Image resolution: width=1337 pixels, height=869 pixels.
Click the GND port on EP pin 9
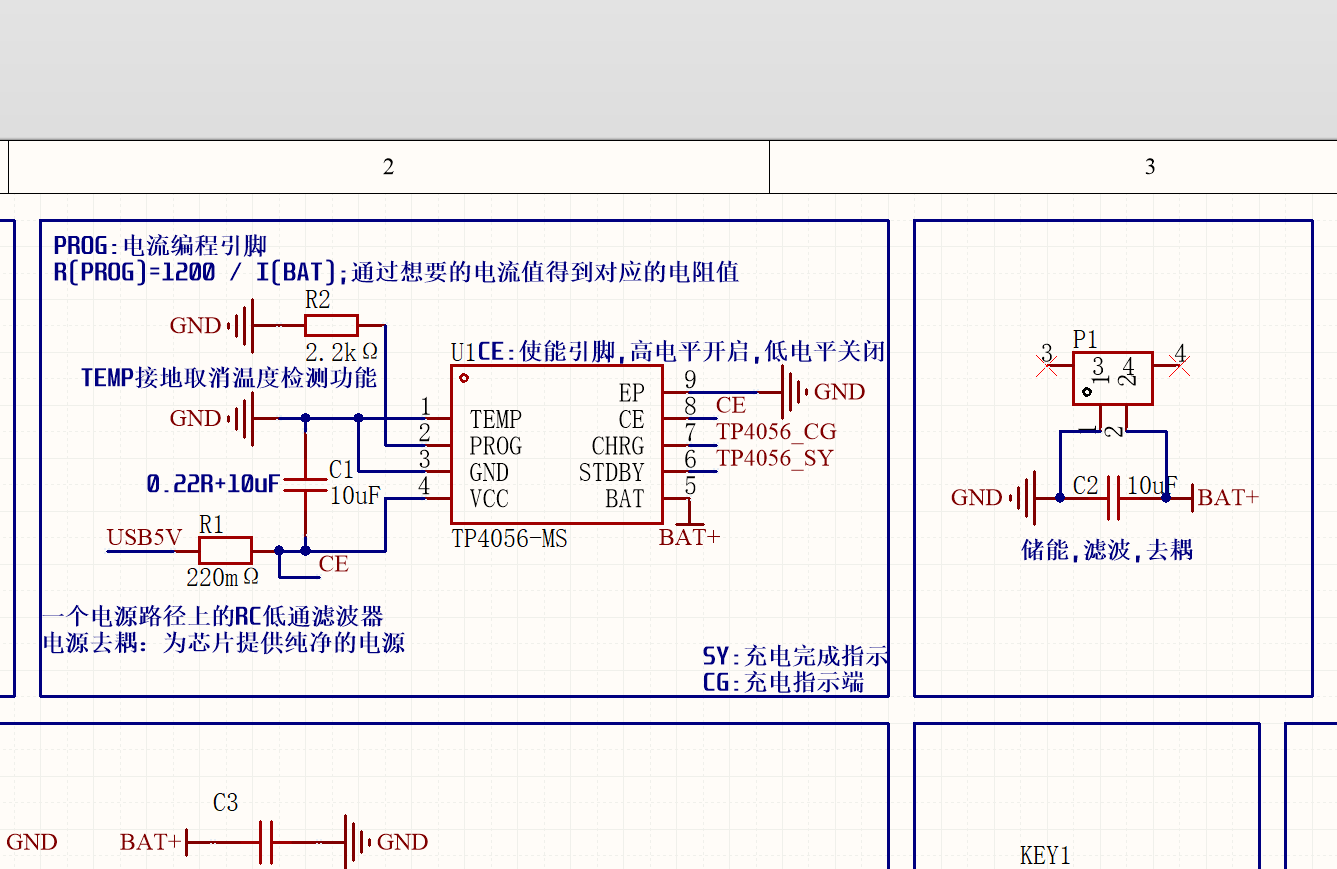[x=793, y=391]
